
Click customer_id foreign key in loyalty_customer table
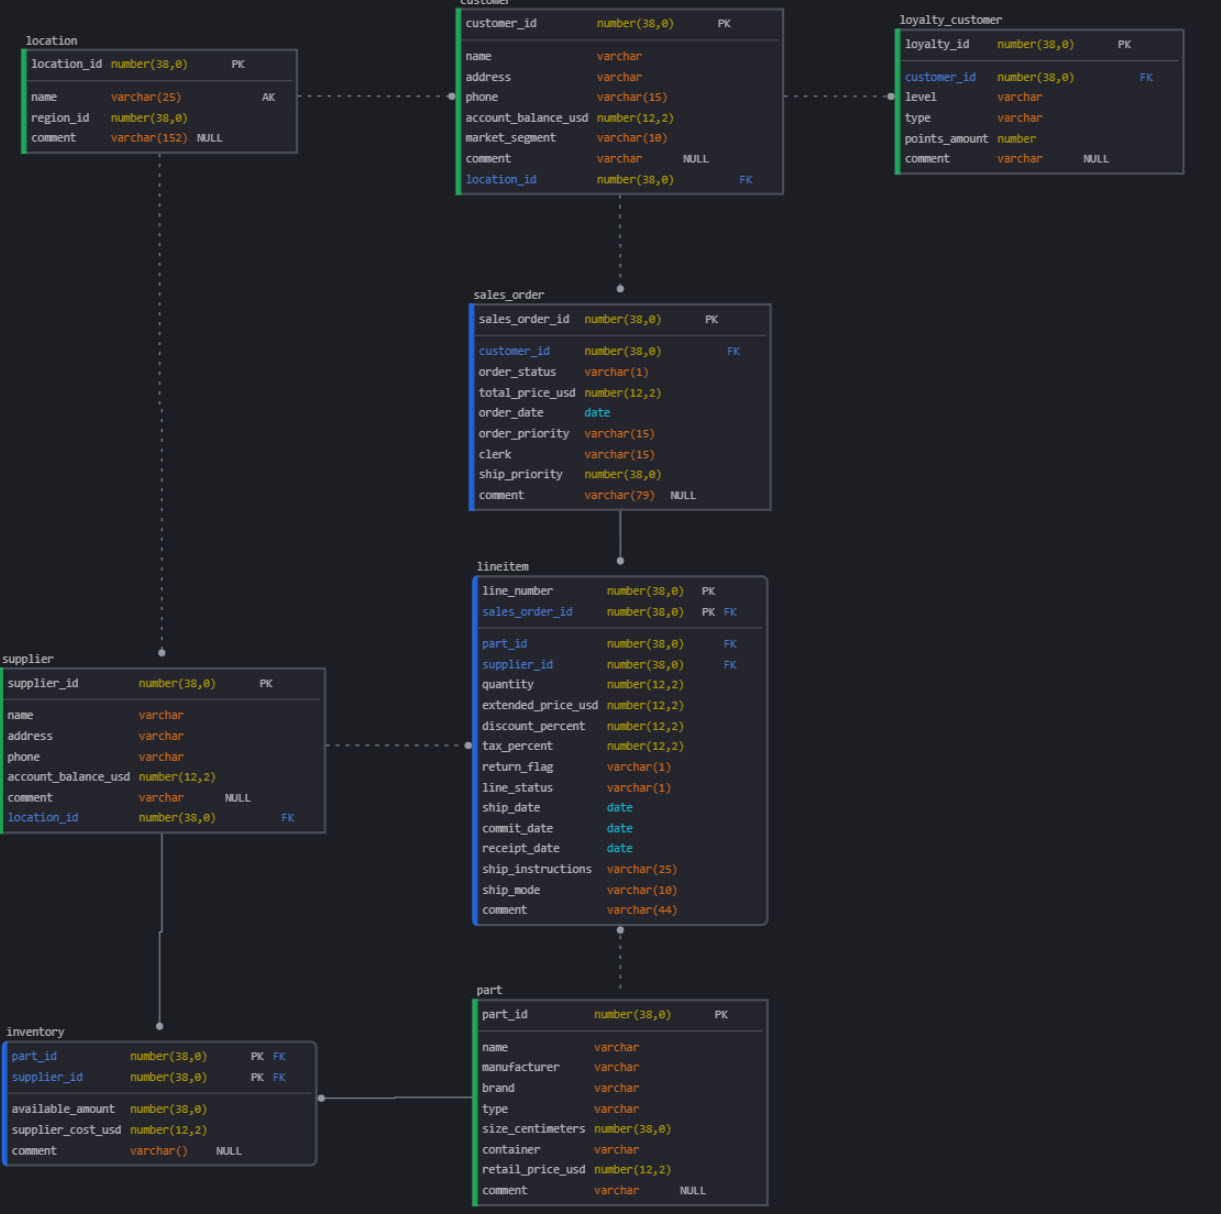pos(940,77)
